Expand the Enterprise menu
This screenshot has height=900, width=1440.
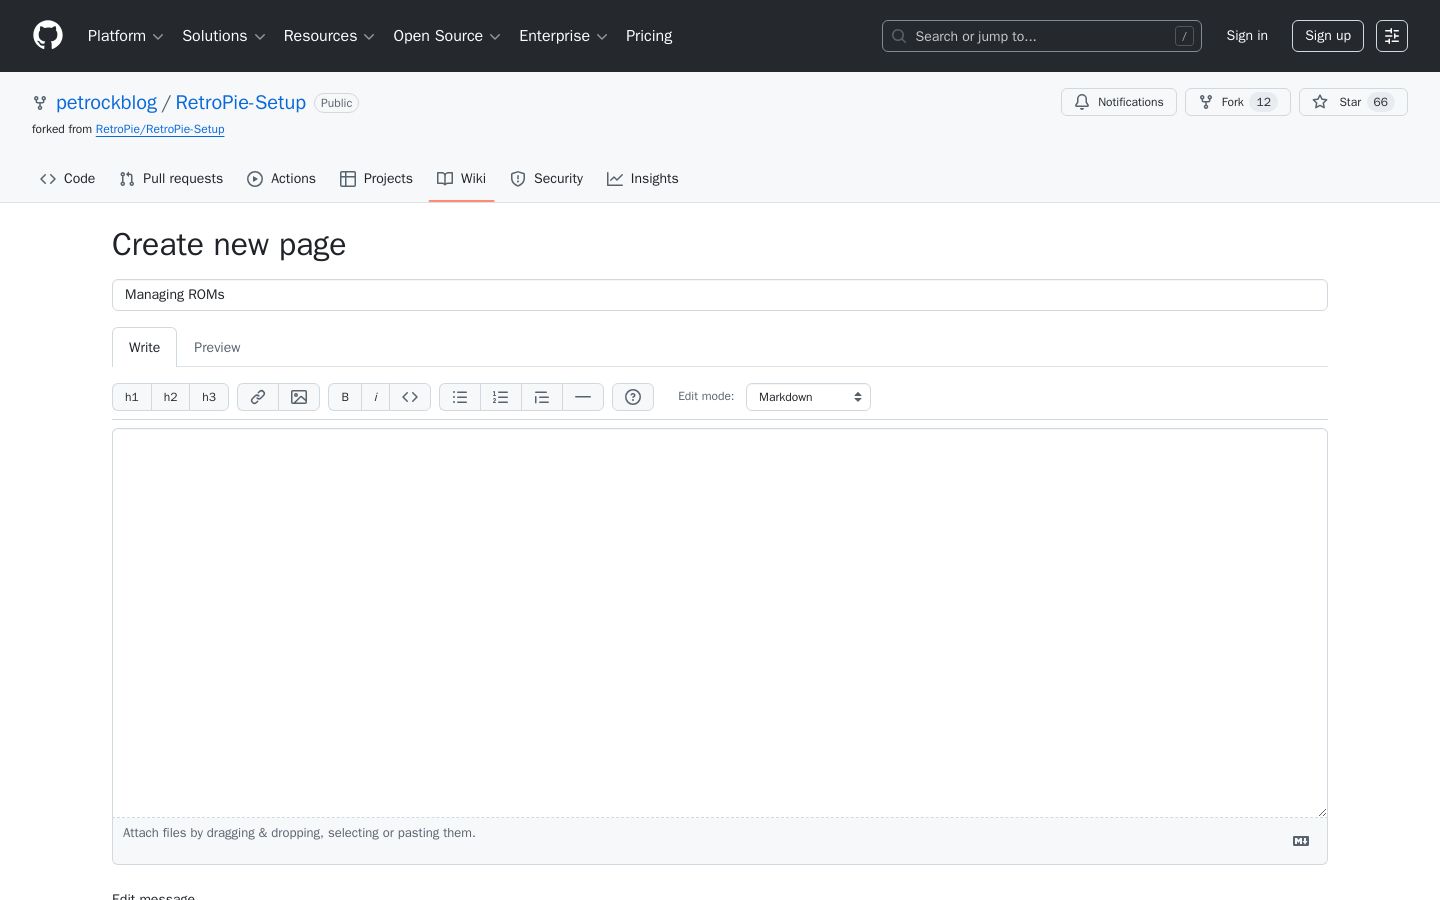coord(563,36)
